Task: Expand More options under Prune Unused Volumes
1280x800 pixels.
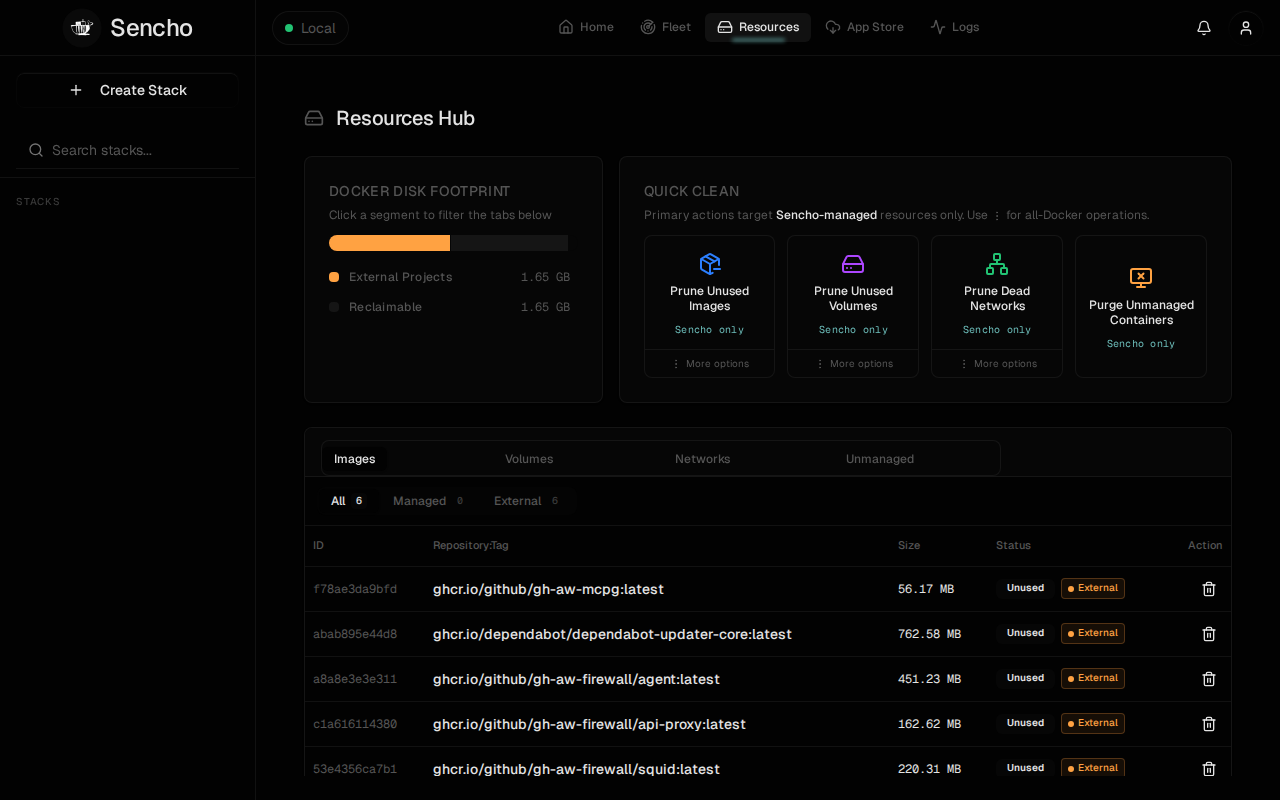Action: pos(853,364)
